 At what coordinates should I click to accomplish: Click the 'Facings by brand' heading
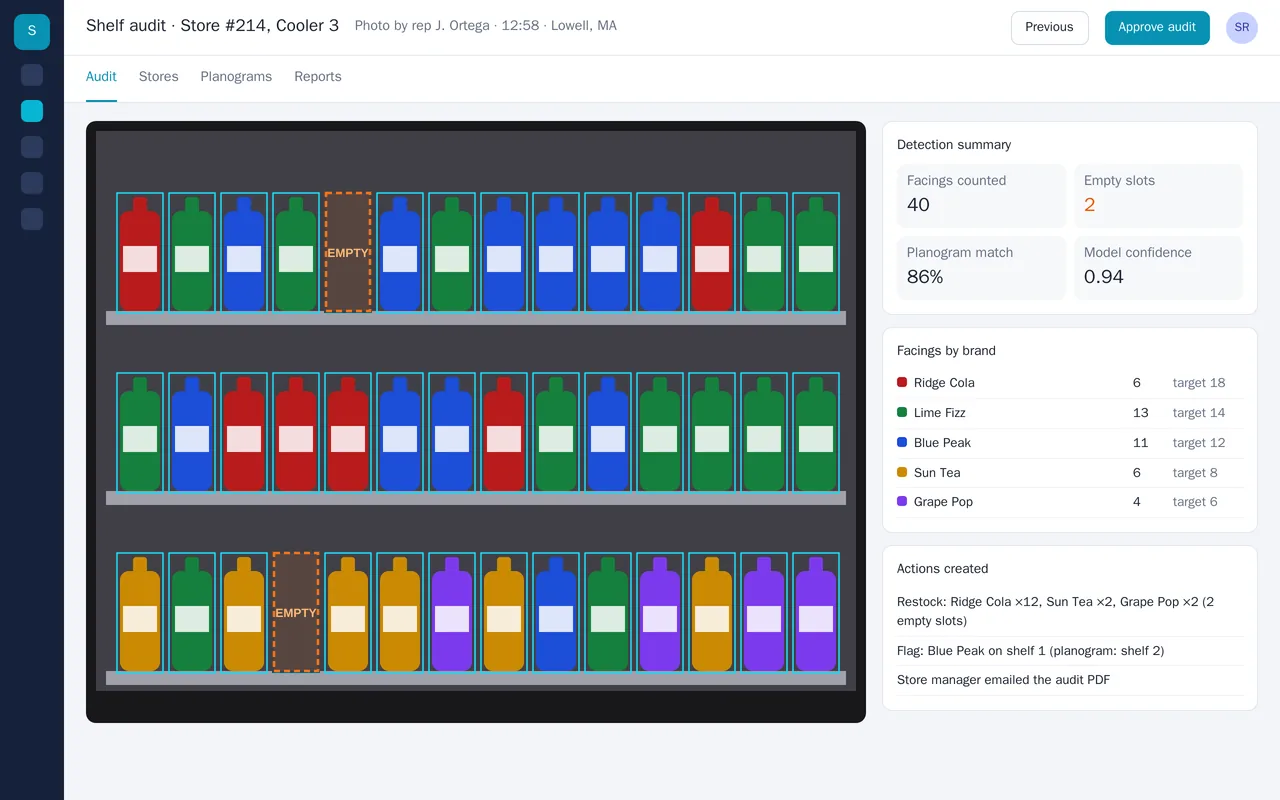coord(946,351)
